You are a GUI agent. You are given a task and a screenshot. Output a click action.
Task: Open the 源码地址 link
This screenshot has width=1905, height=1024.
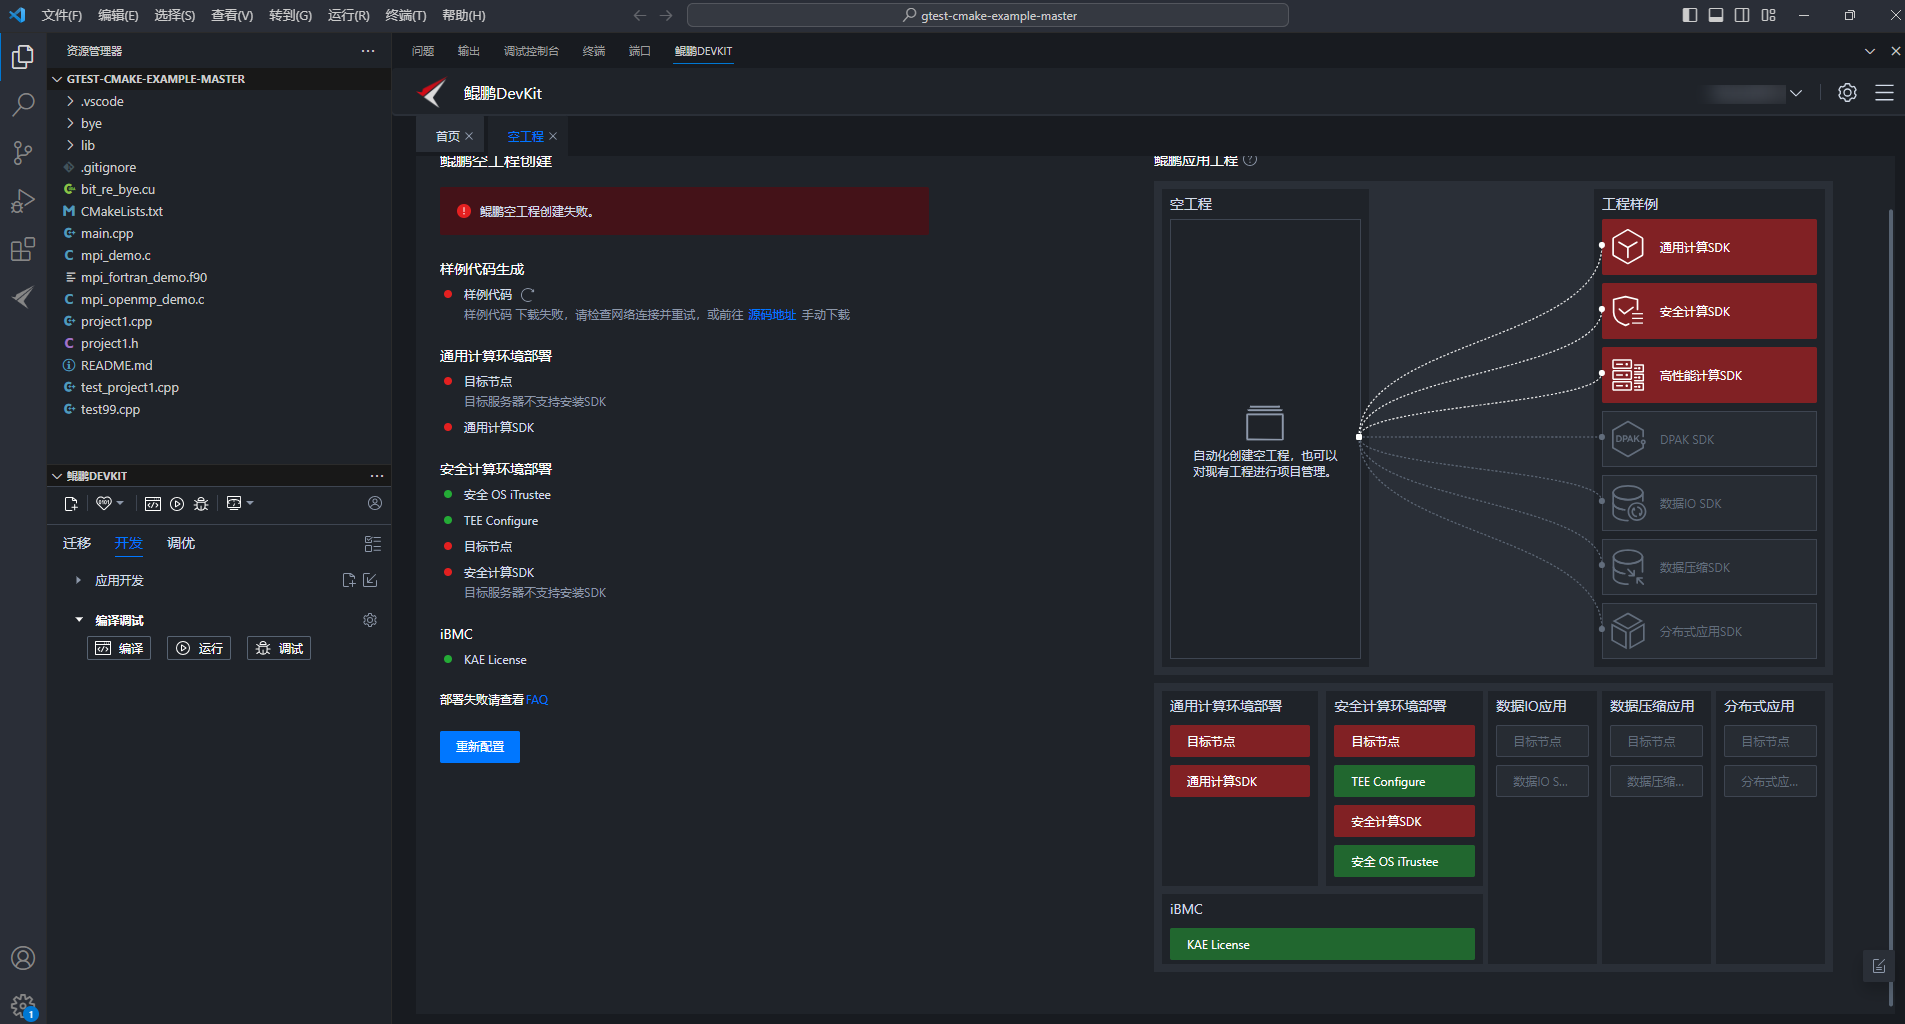772,315
